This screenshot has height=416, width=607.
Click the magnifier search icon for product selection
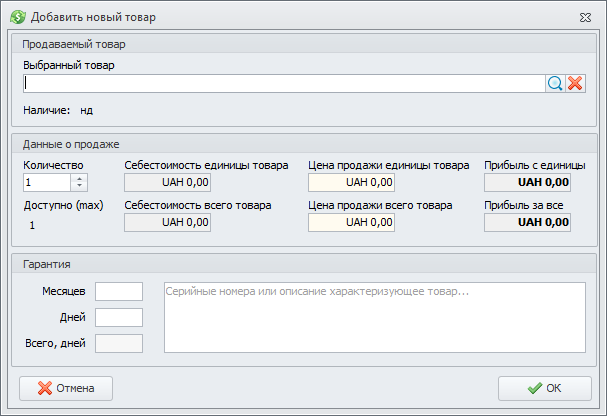pyautogui.click(x=555, y=84)
